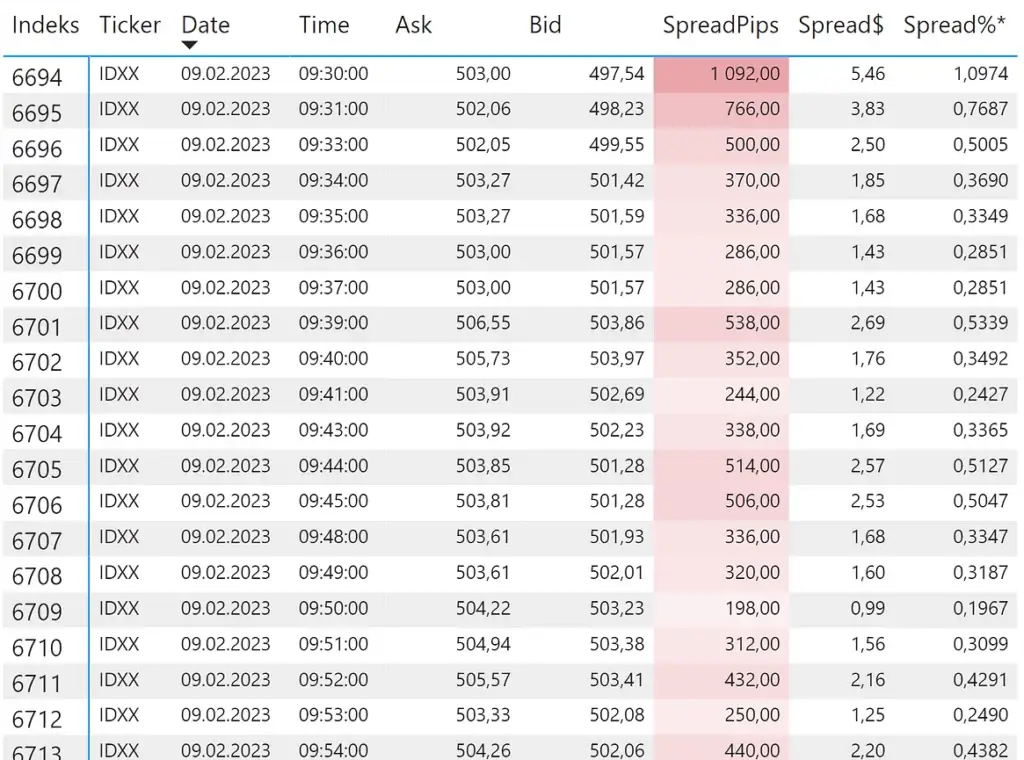Image resolution: width=1024 pixels, height=760 pixels.
Task: Click the Spread$ column header
Action: [840, 25]
